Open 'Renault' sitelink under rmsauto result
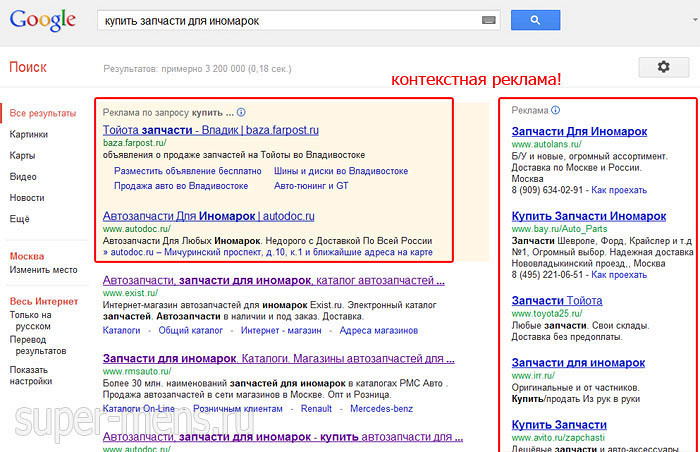Viewport: 700px width, 452px height. [316, 408]
